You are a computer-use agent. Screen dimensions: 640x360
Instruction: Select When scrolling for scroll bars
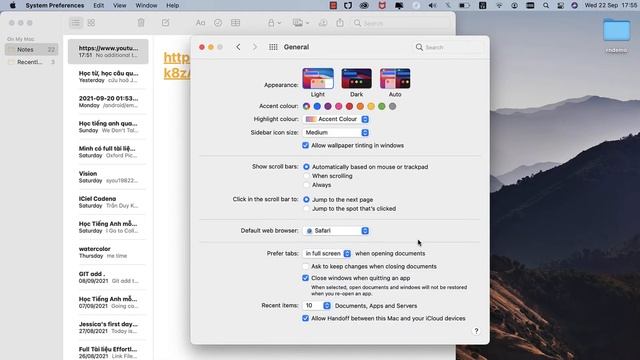(x=306, y=176)
